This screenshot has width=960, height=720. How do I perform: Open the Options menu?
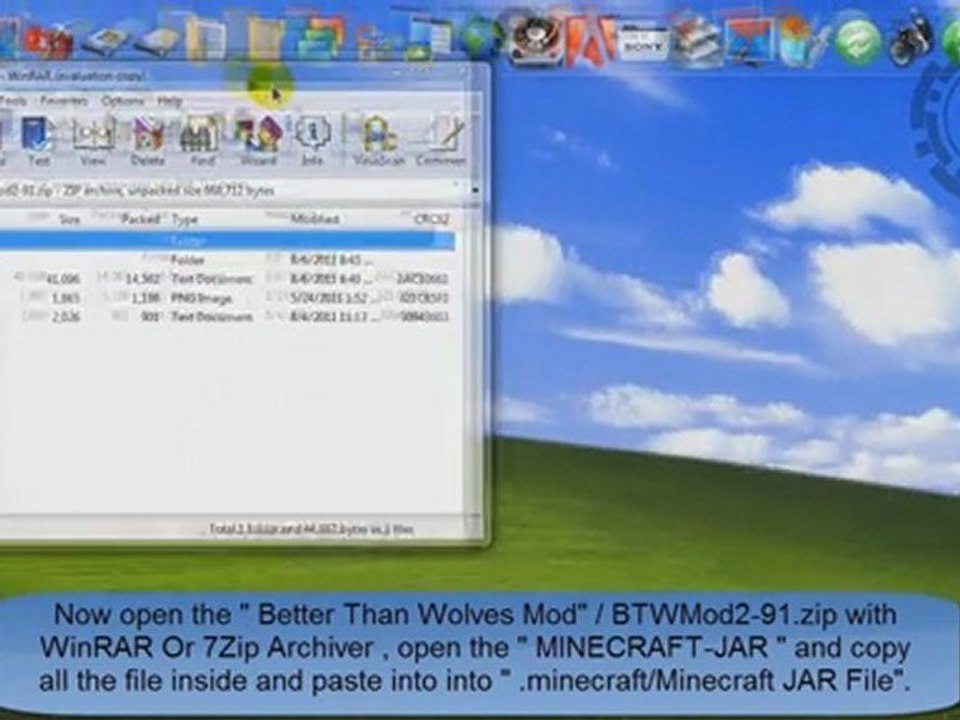point(122,100)
